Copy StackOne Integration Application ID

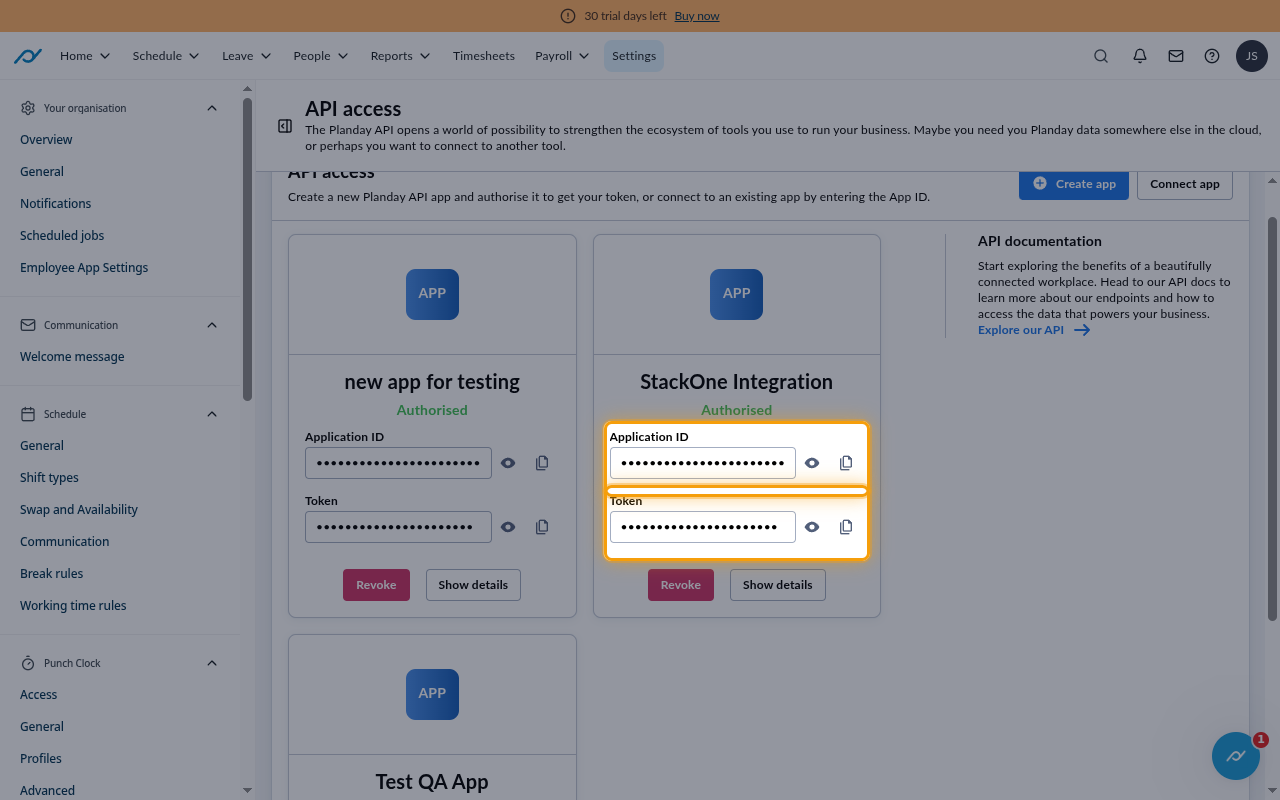(846, 463)
